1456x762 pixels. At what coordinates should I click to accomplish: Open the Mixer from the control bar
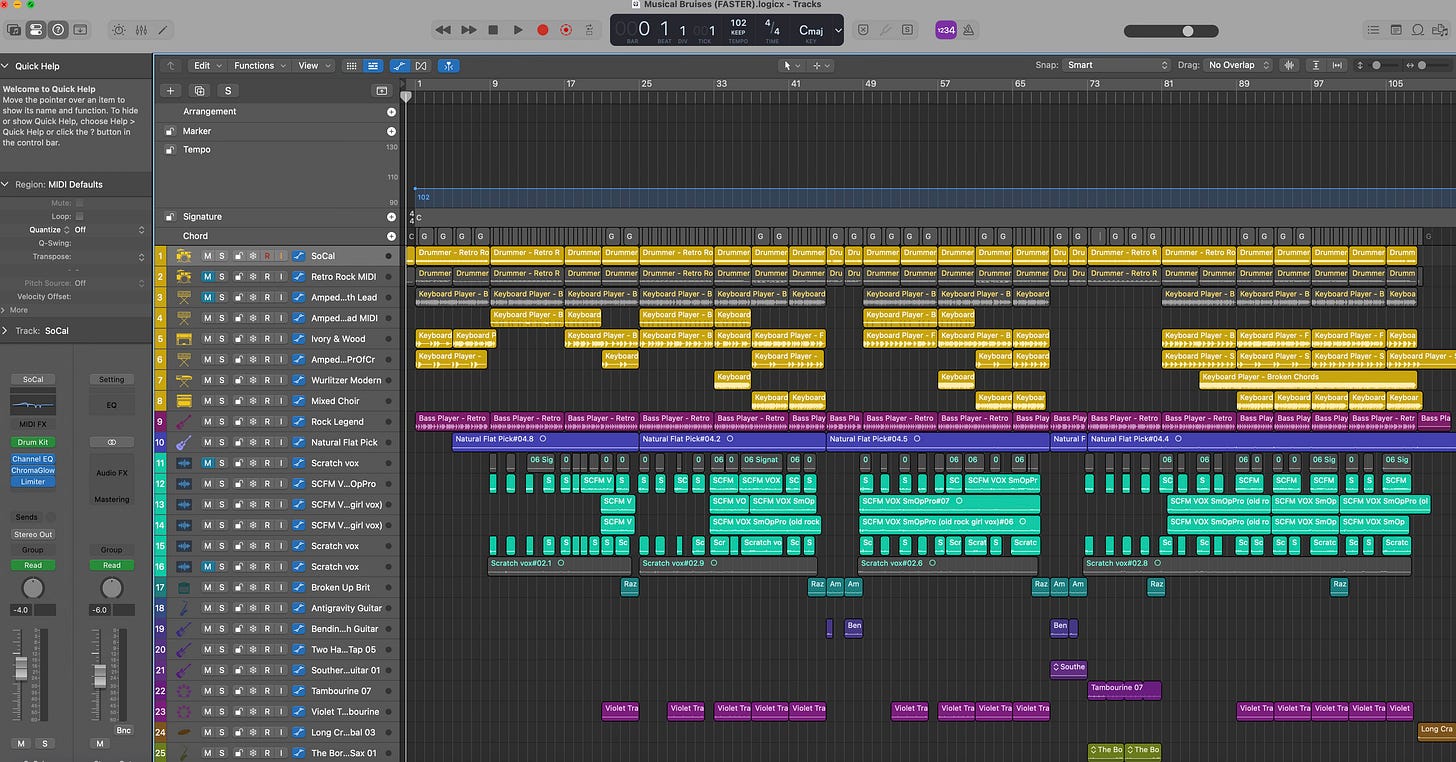[x=141, y=30]
